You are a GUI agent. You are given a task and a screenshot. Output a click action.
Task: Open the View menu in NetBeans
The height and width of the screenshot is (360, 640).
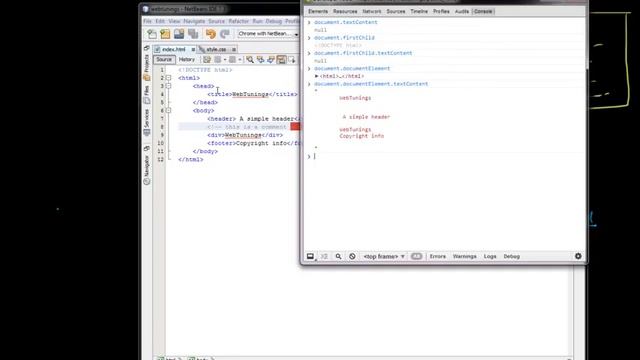(x=174, y=21)
